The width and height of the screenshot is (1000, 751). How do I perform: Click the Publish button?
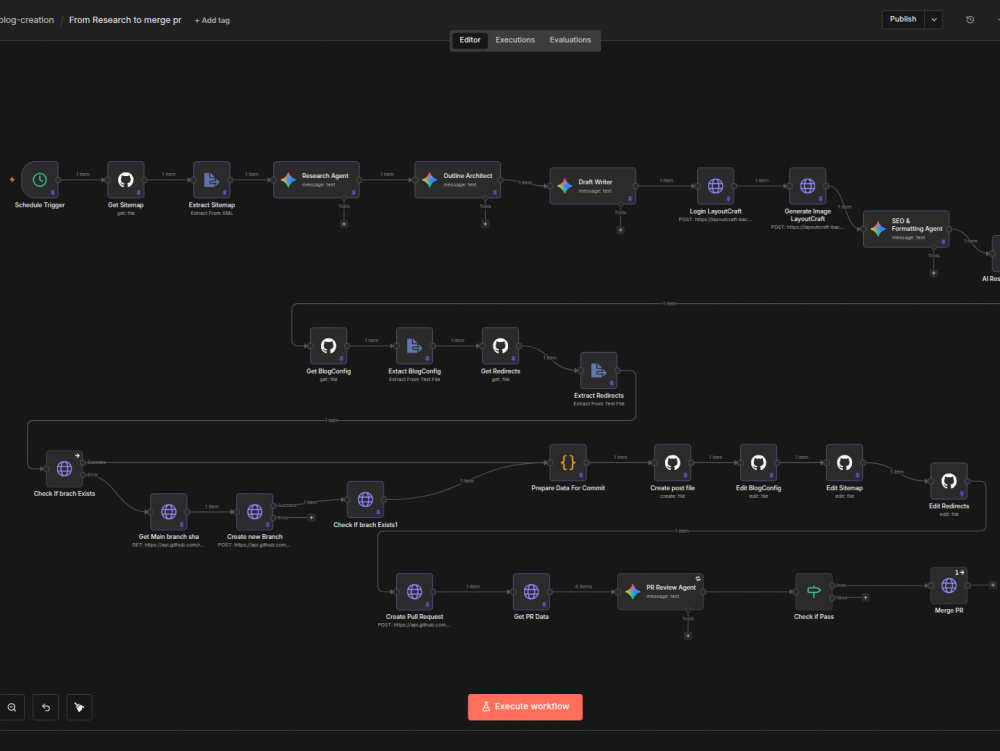coord(903,19)
